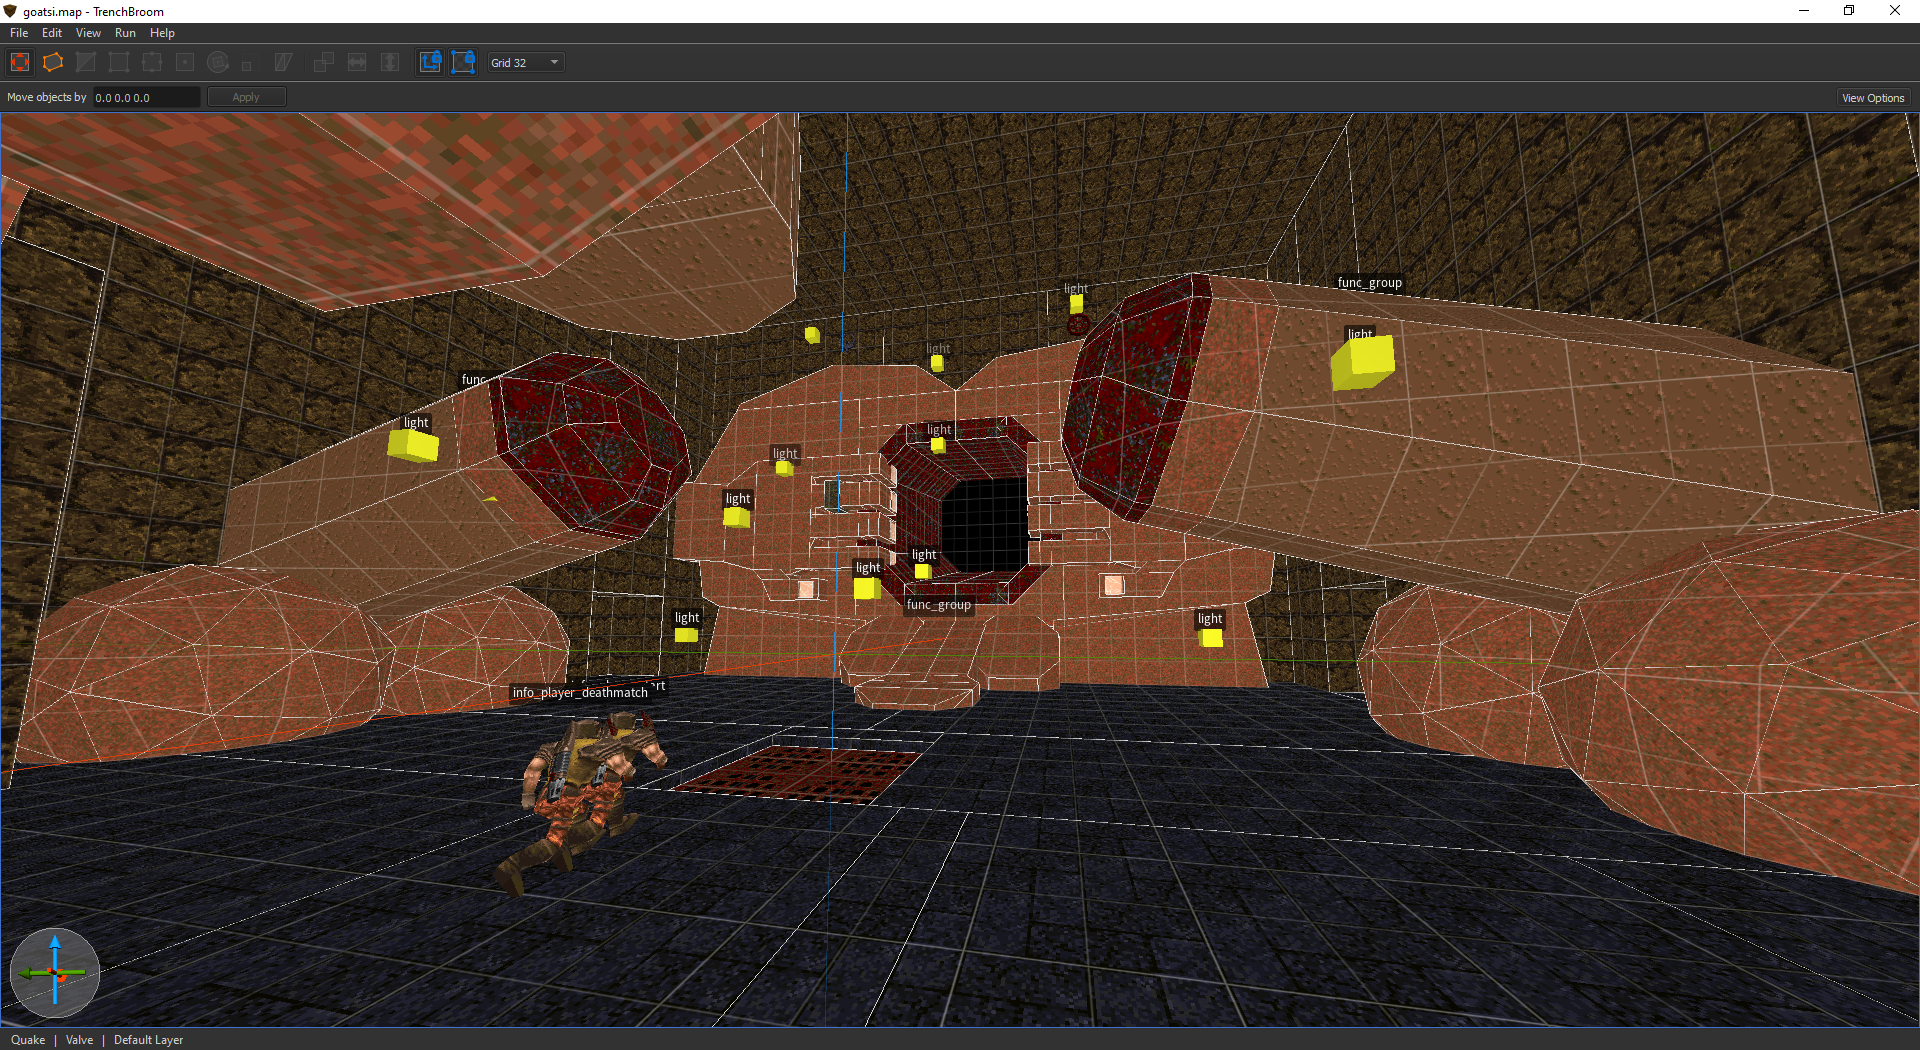Select the Shear tool
The height and width of the screenshot is (1050, 1920).
point(283,62)
